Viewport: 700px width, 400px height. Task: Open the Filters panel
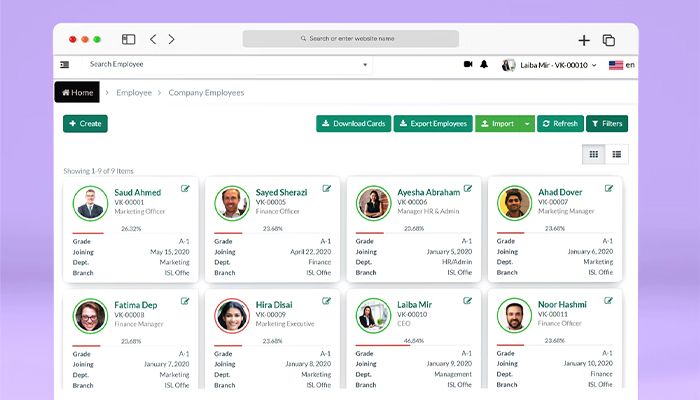607,124
